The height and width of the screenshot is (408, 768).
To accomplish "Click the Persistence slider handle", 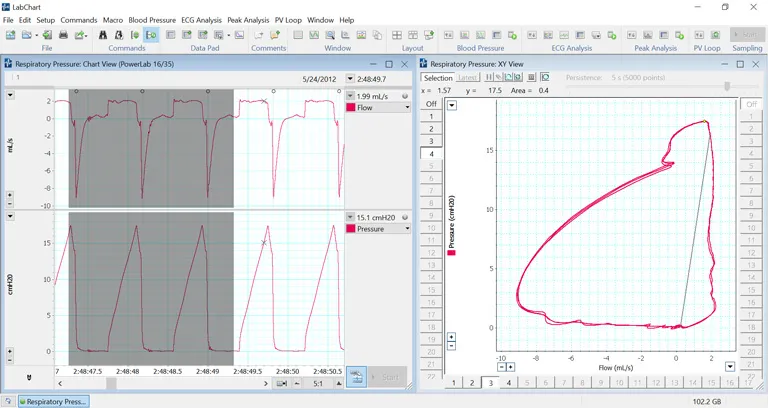I will (x=727, y=86).
